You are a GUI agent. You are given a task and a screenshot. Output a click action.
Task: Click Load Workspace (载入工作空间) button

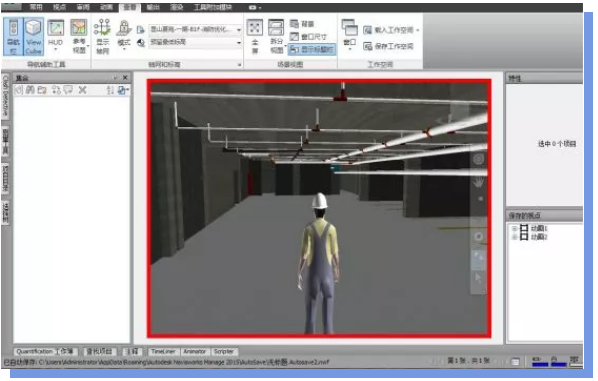(x=391, y=30)
